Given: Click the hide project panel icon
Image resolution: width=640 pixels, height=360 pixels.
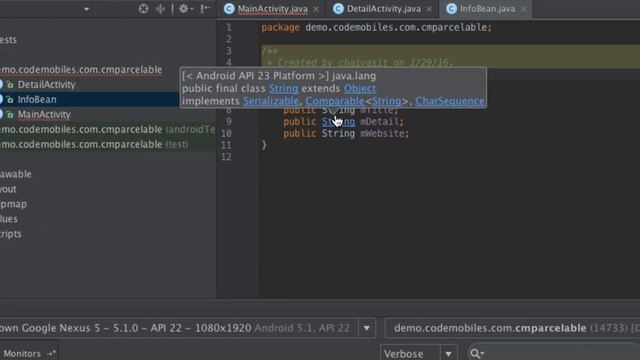Looking at the screenshot, I should pyautogui.click(x=205, y=9).
